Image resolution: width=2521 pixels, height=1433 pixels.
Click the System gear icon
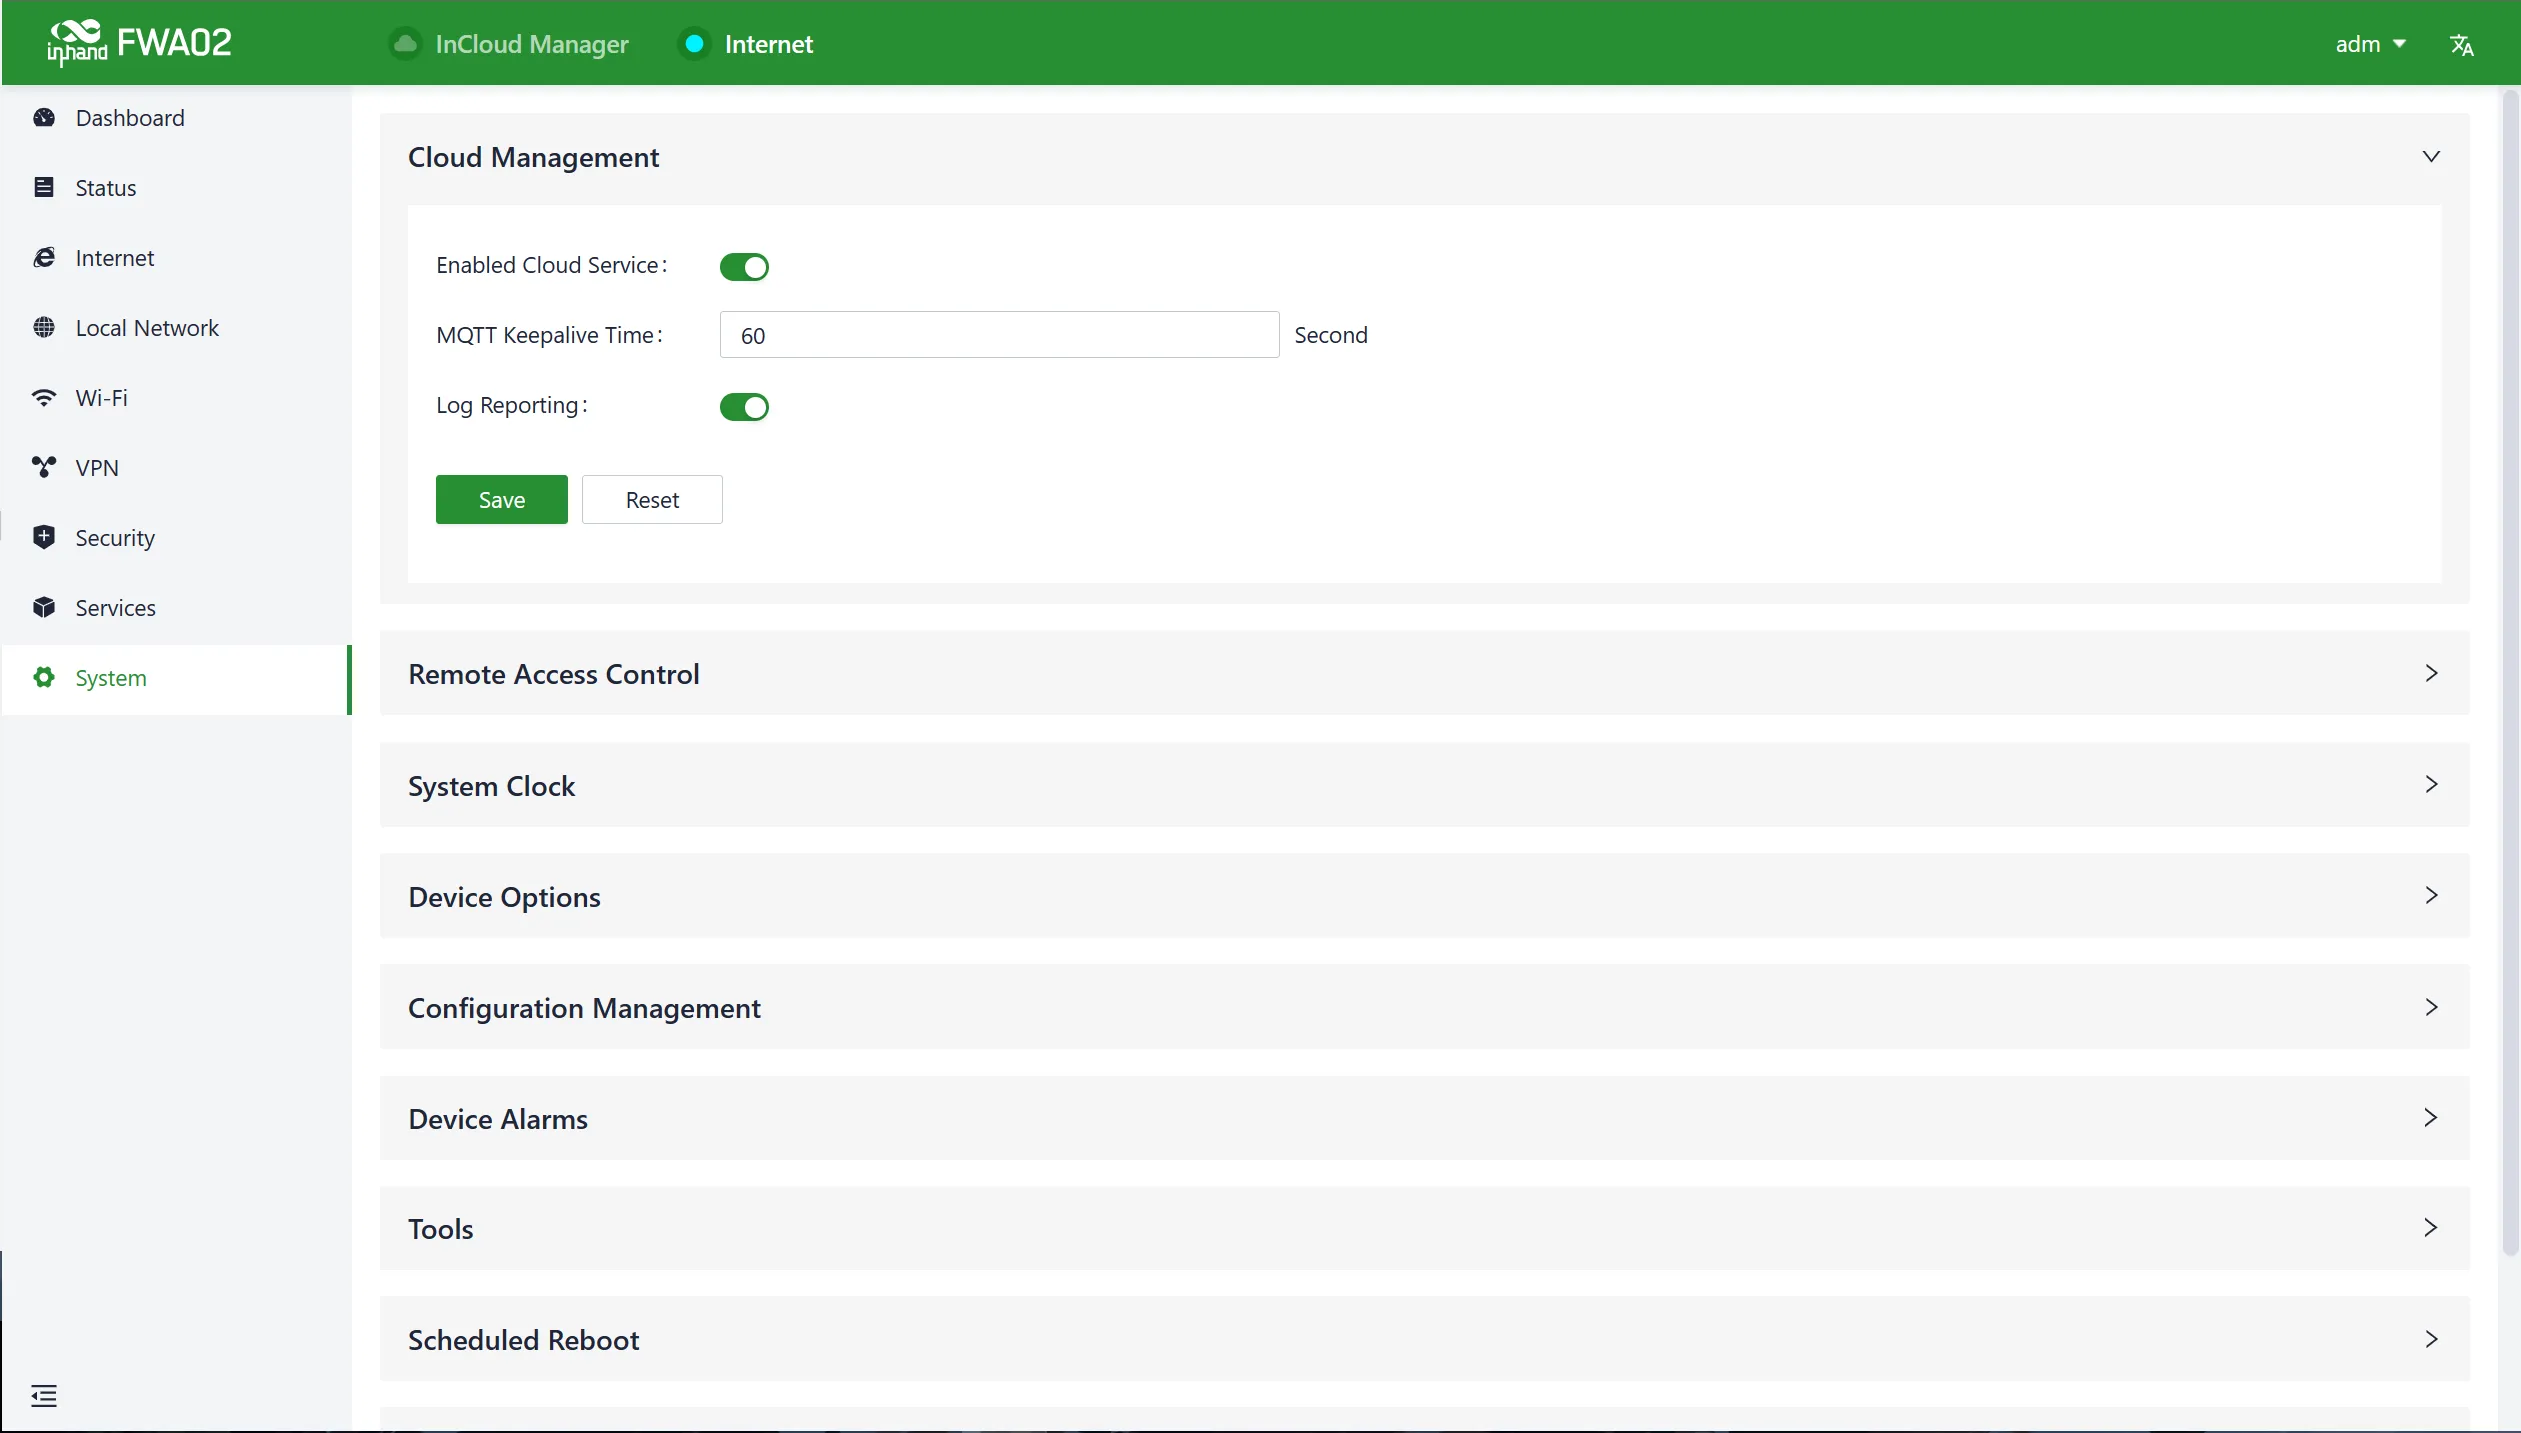[44, 678]
